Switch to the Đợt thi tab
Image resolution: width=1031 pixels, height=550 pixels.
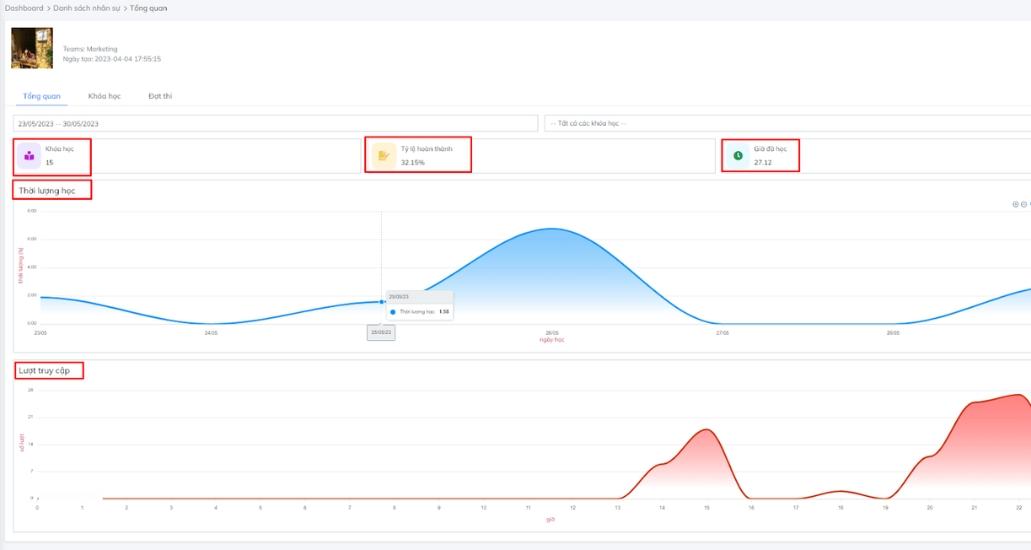pyautogui.click(x=160, y=96)
